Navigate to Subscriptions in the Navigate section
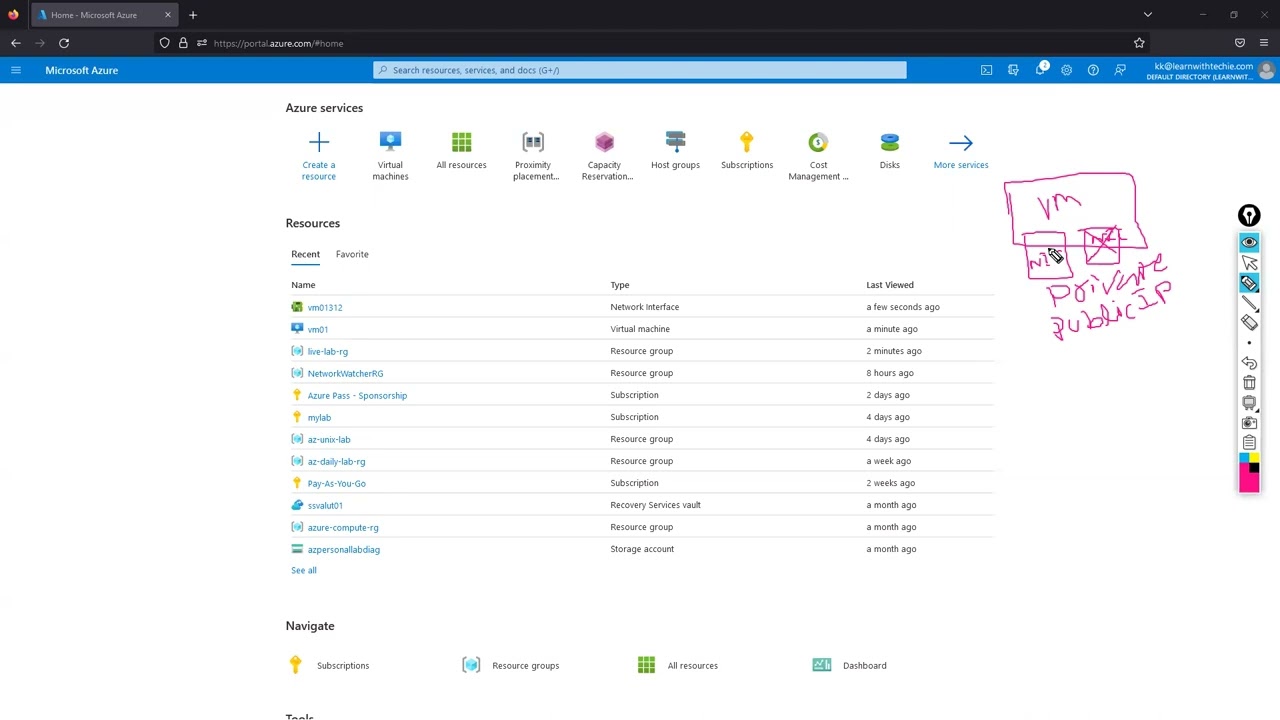The height and width of the screenshot is (720, 1280). tap(329, 665)
